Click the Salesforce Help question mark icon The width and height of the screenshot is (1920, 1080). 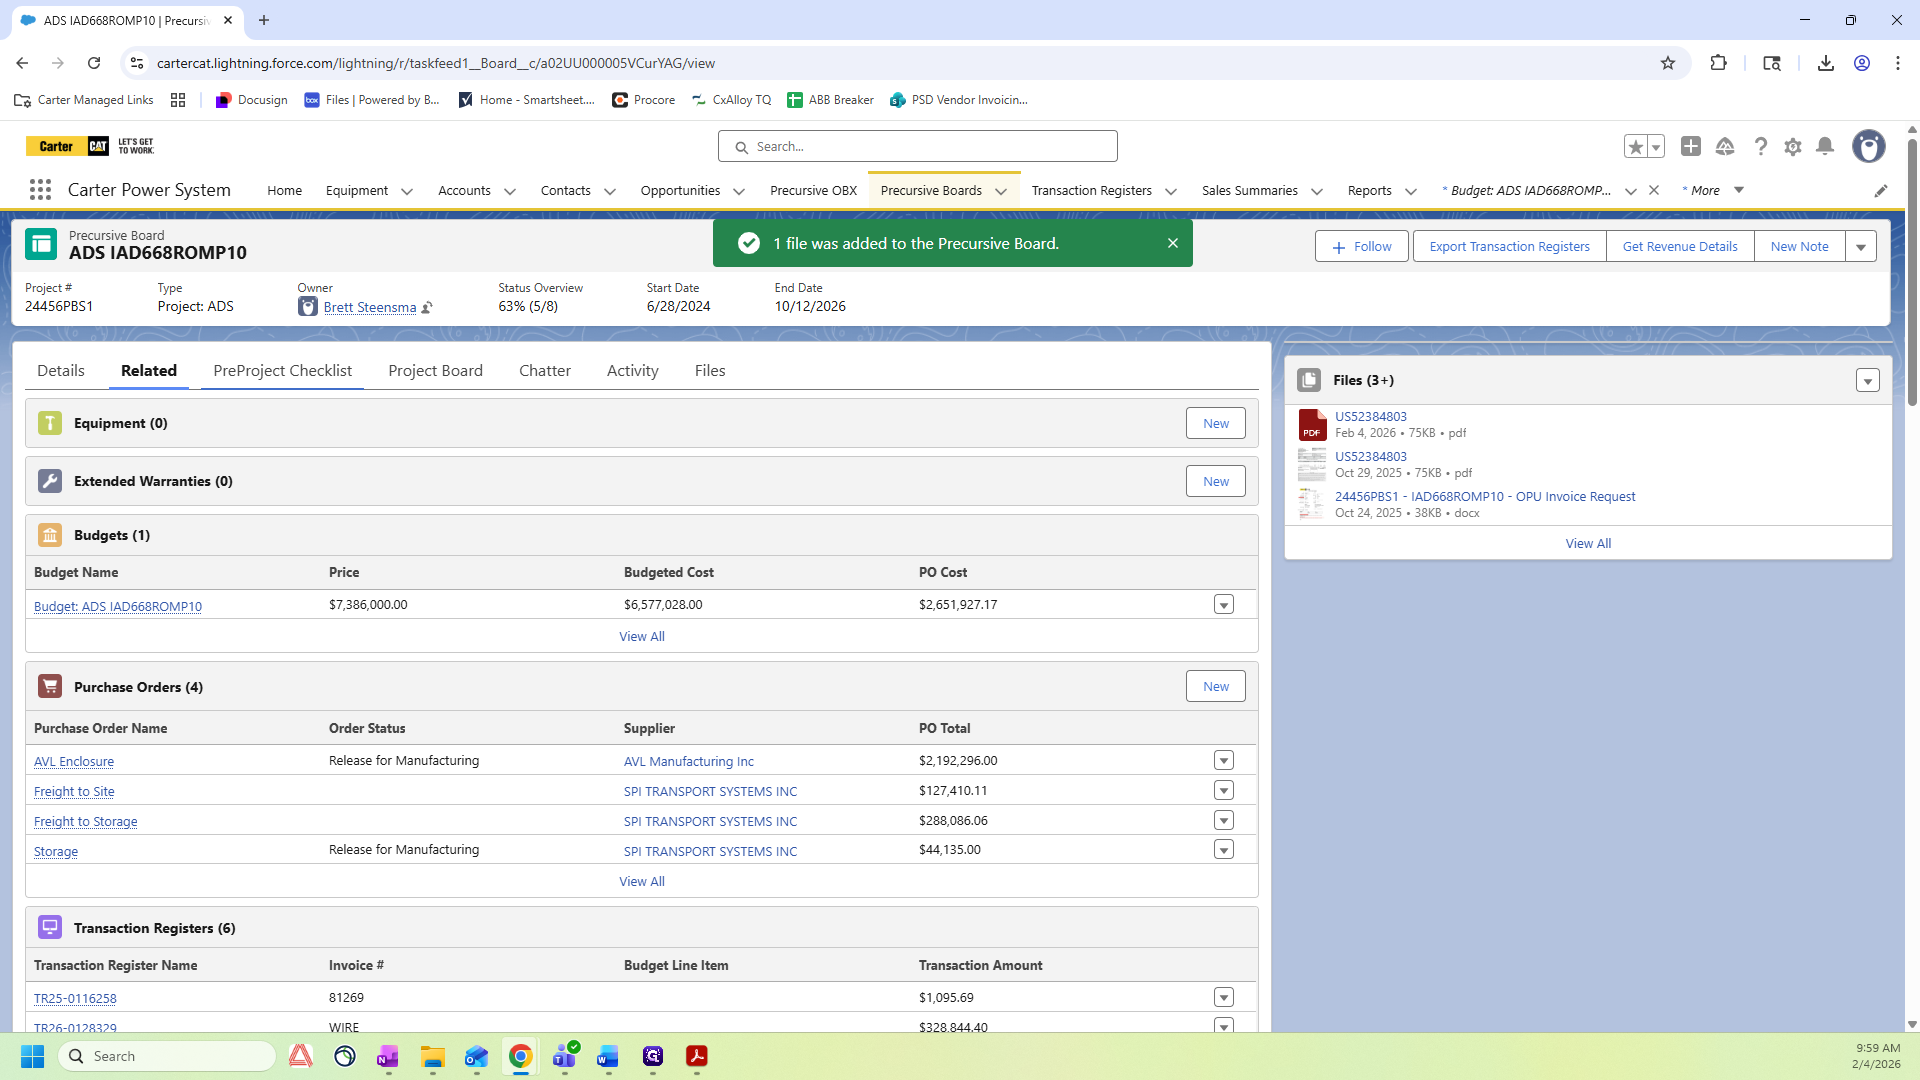[1761, 147]
